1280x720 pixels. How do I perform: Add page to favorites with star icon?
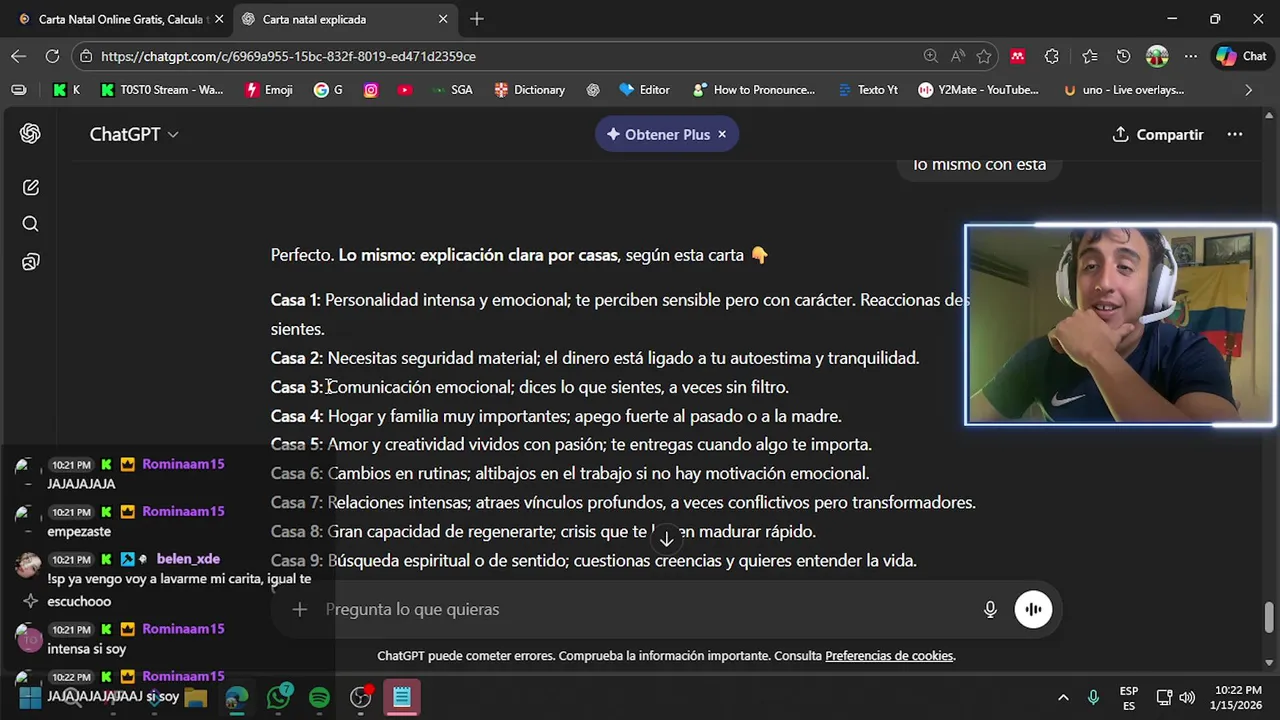984,56
